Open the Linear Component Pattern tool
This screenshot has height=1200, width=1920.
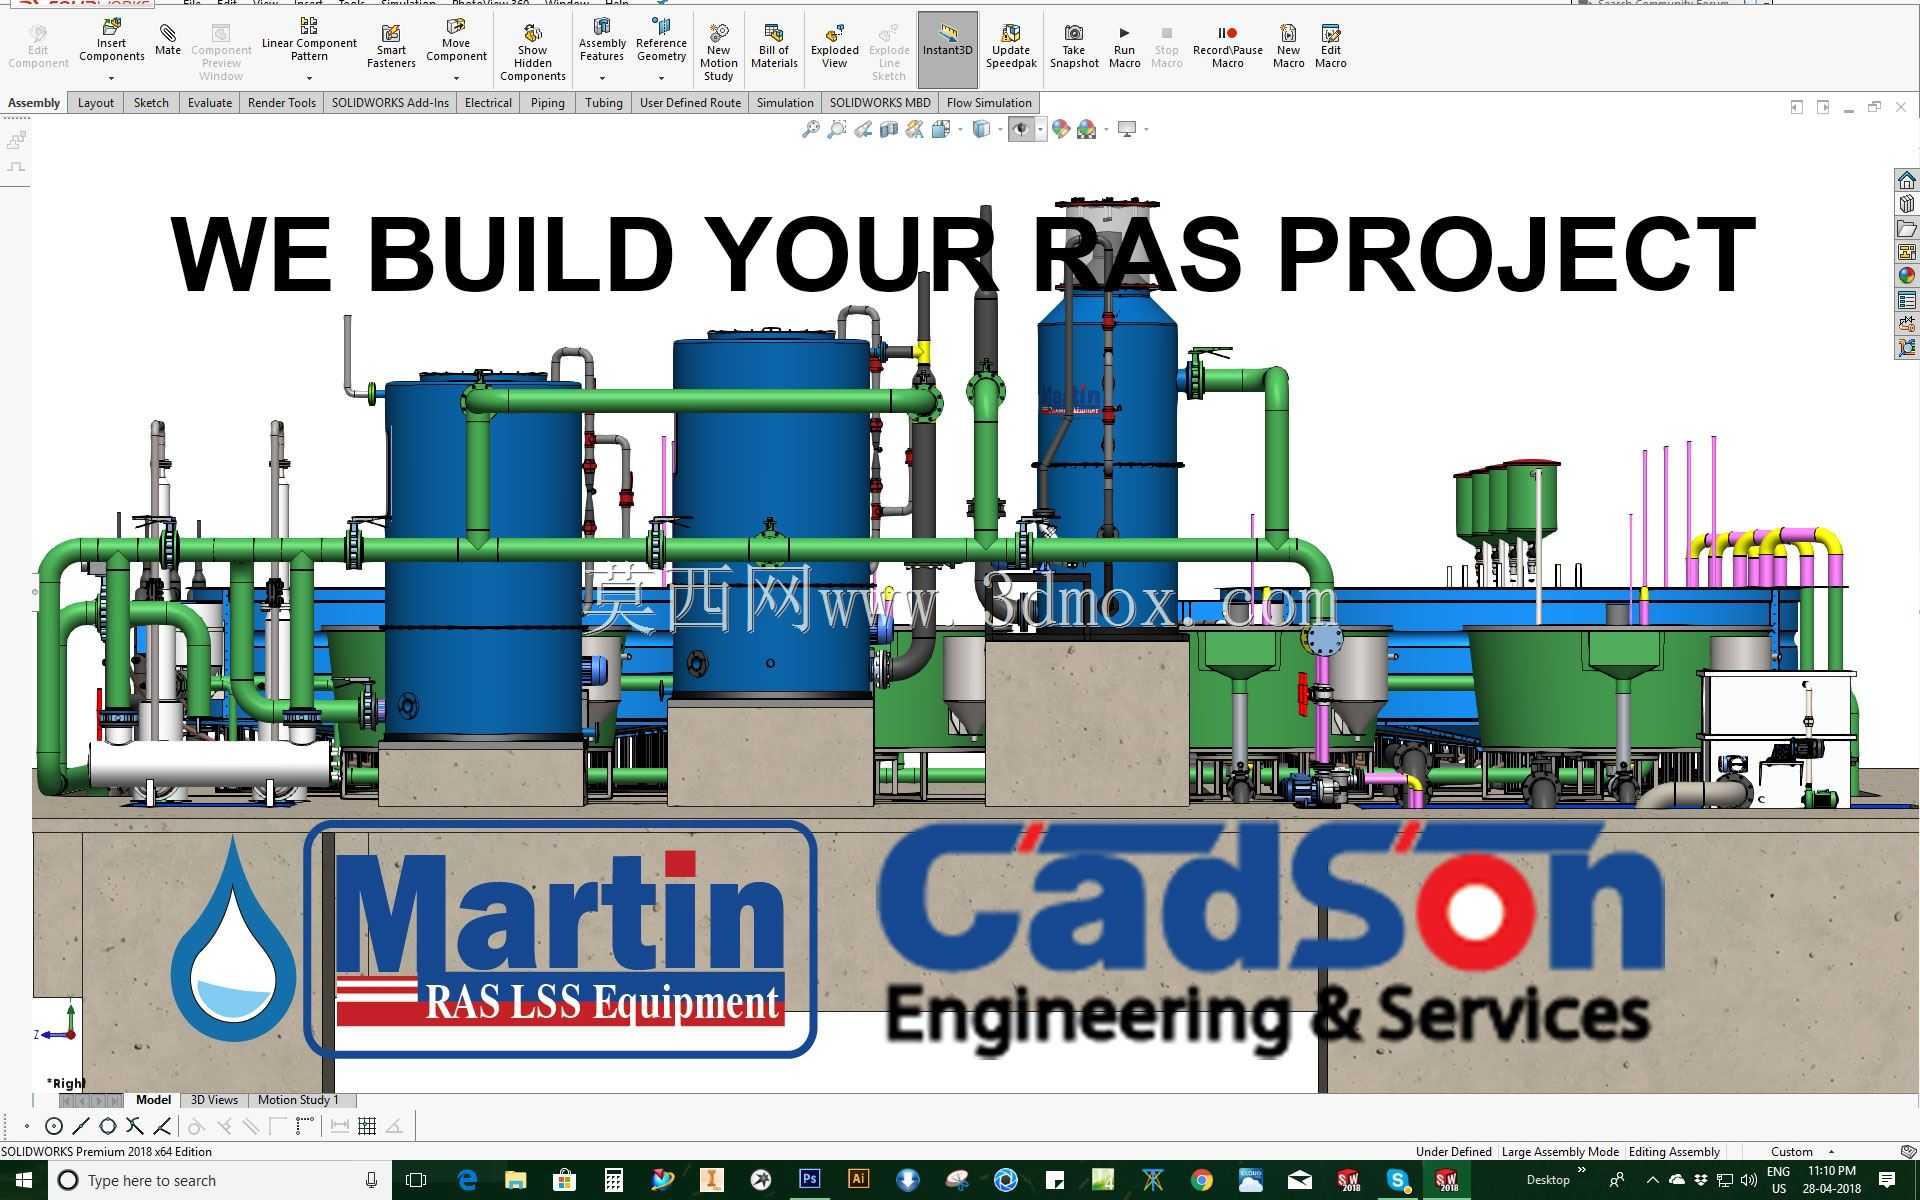coord(309,40)
